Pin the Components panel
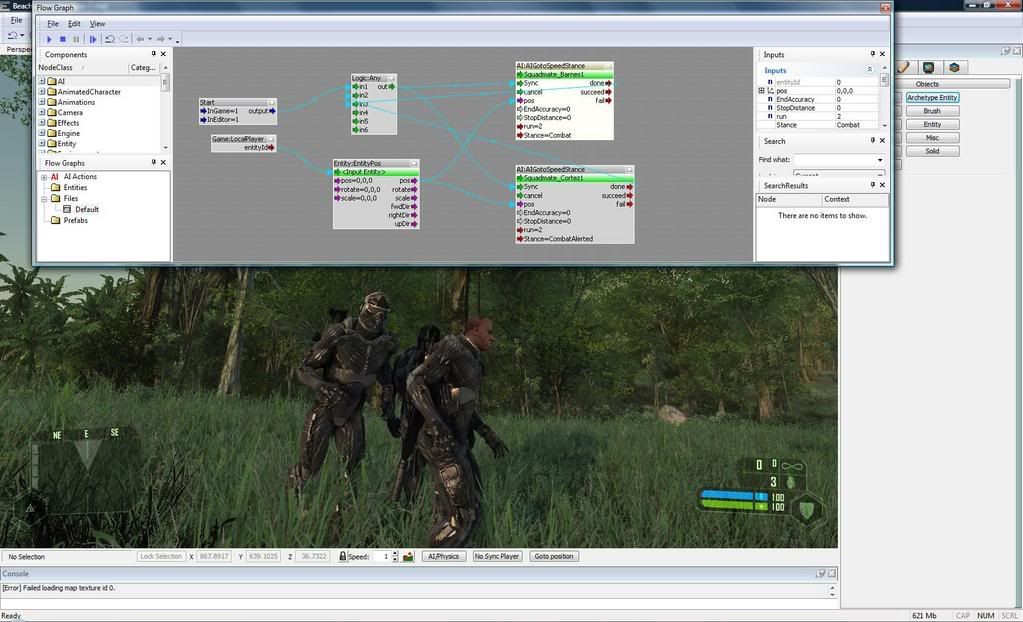Viewport: 1023px width, 622px height. coord(153,54)
